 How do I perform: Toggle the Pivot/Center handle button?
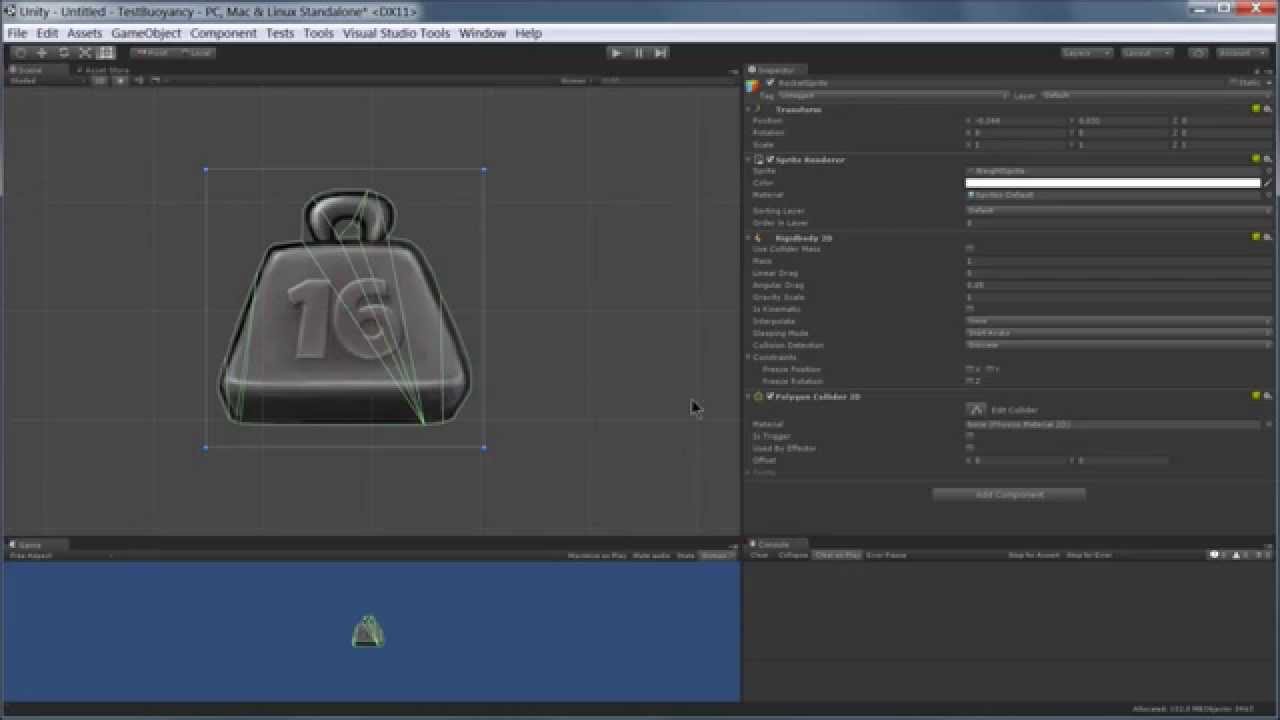151,53
